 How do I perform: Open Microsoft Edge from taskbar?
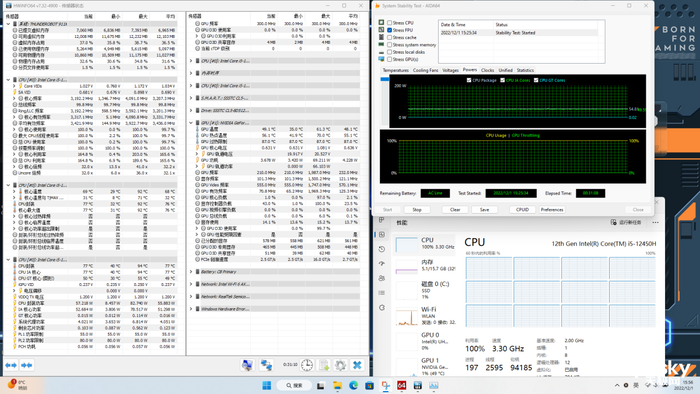pyautogui.click(x=353, y=386)
